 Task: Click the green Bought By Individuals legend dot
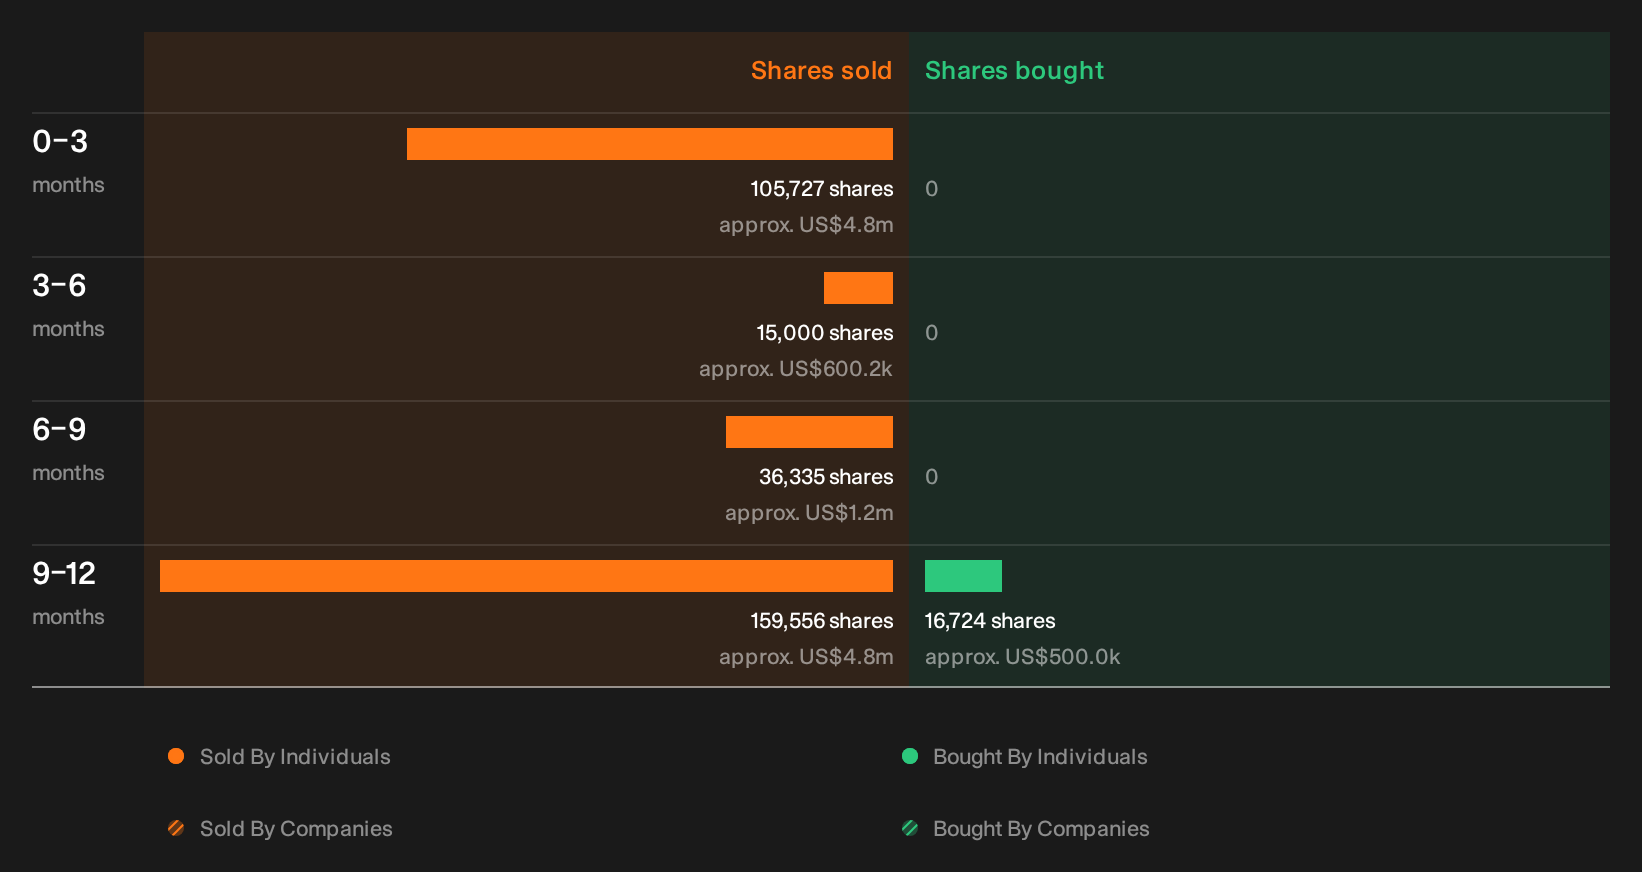pos(910,756)
